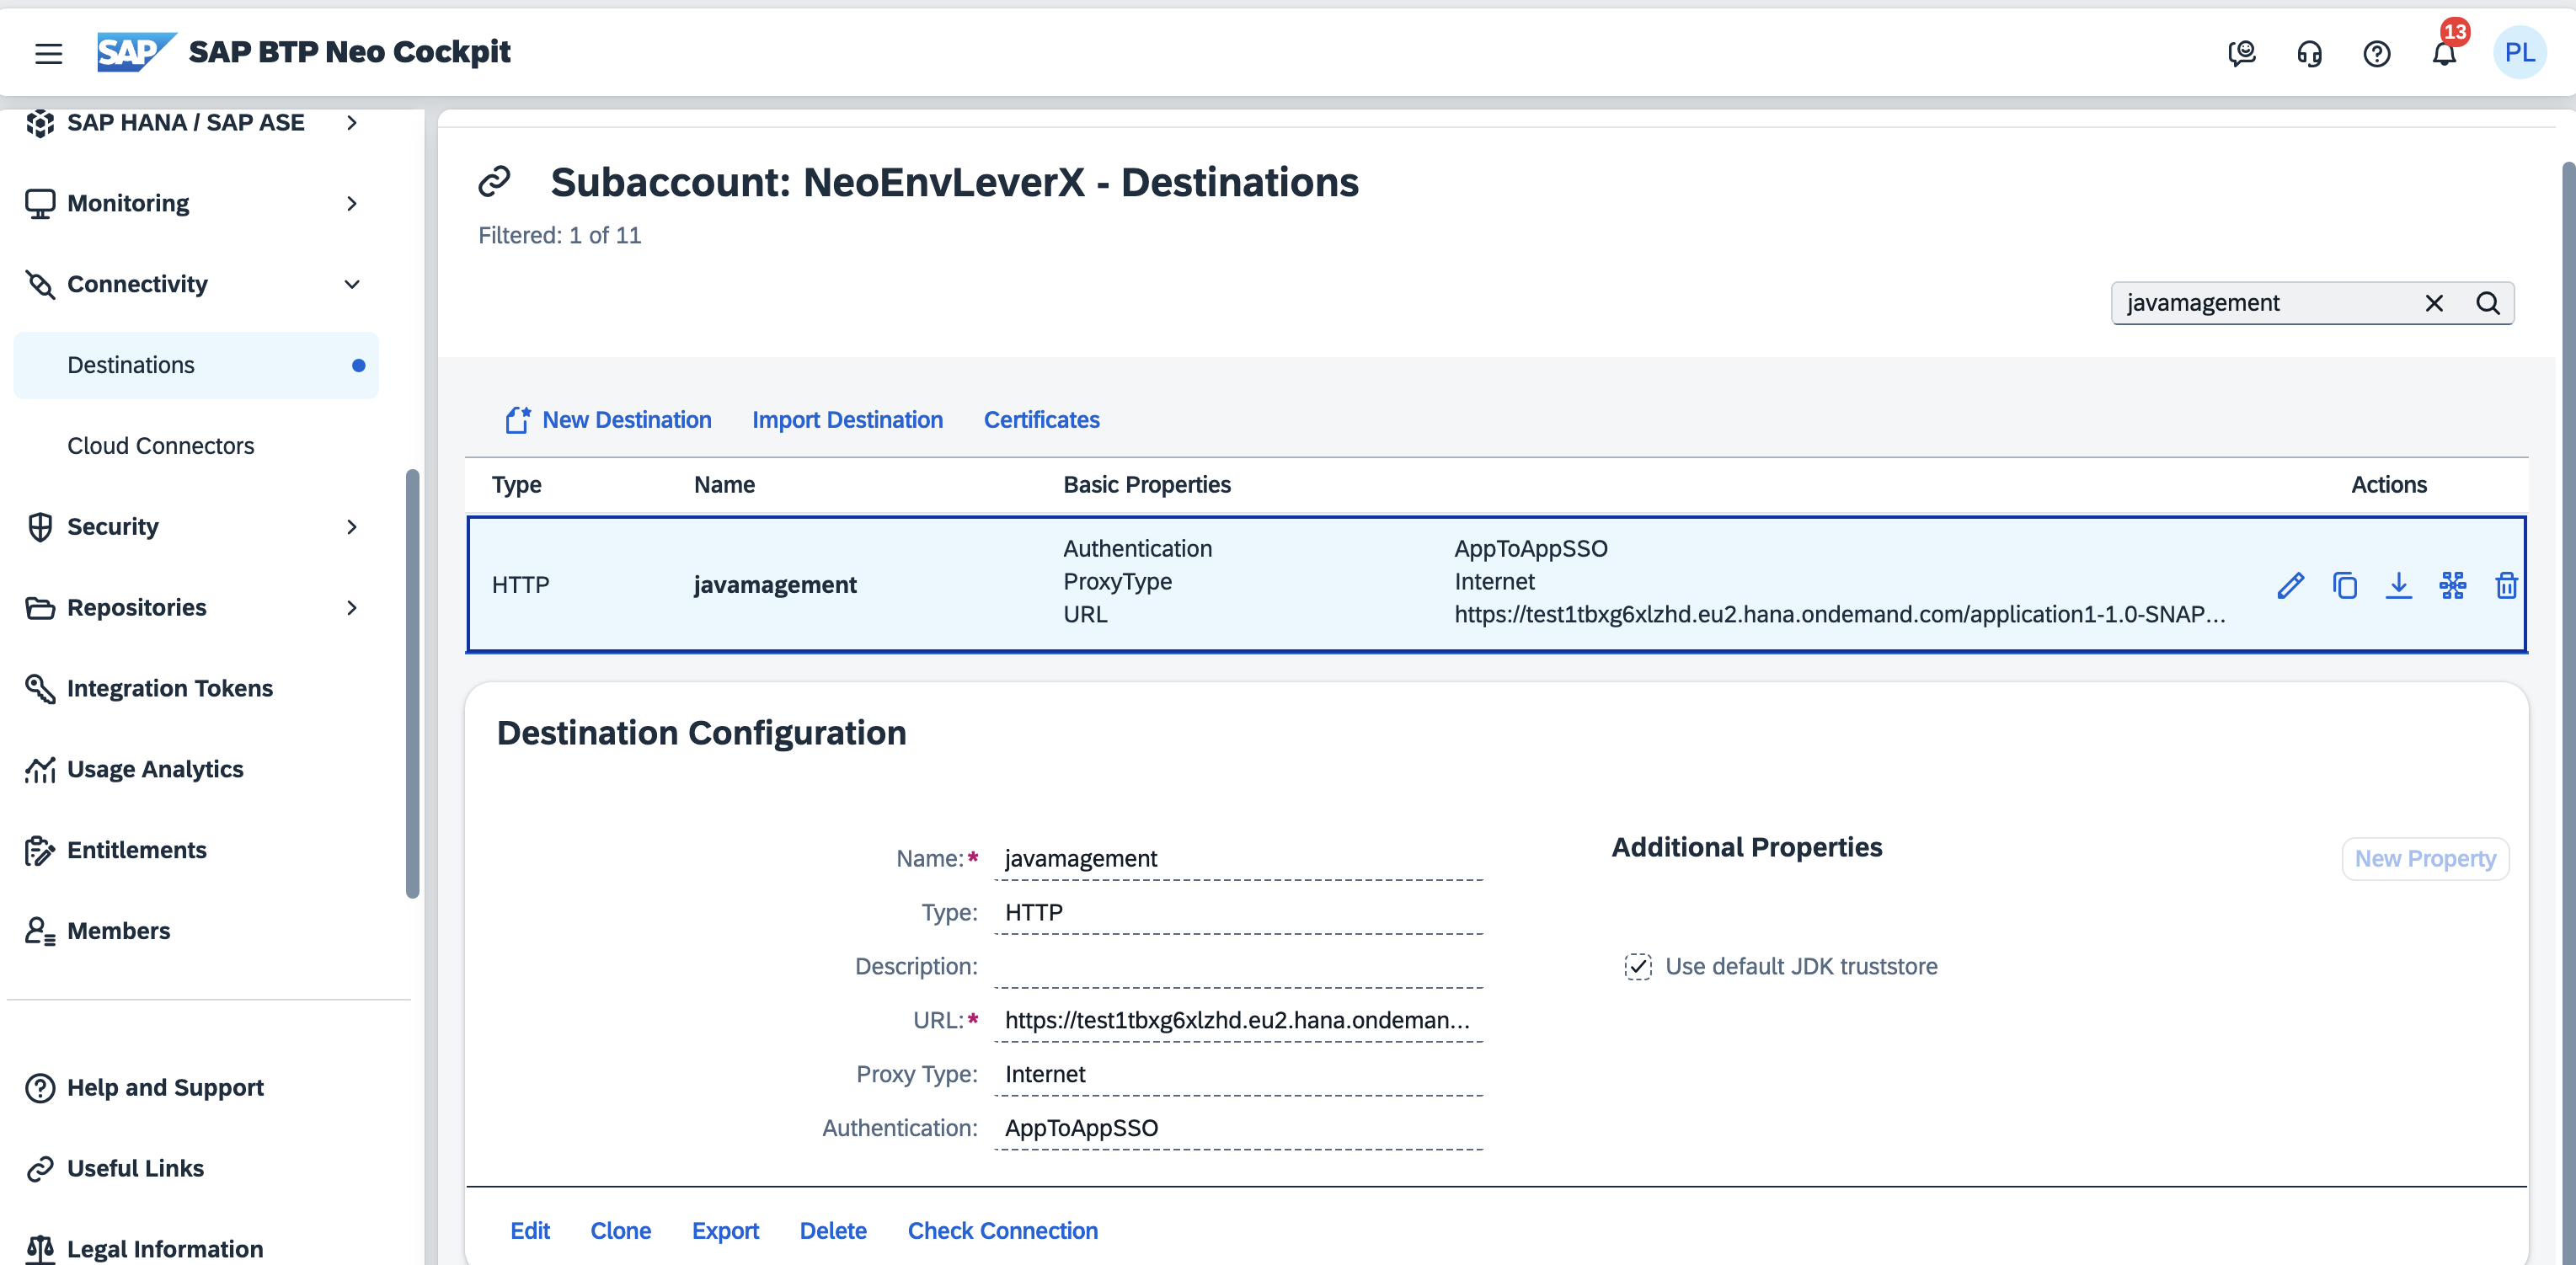The width and height of the screenshot is (2576, 1265).
Task: Click the Monitoring sidebar icon
Action: point(40,204)
